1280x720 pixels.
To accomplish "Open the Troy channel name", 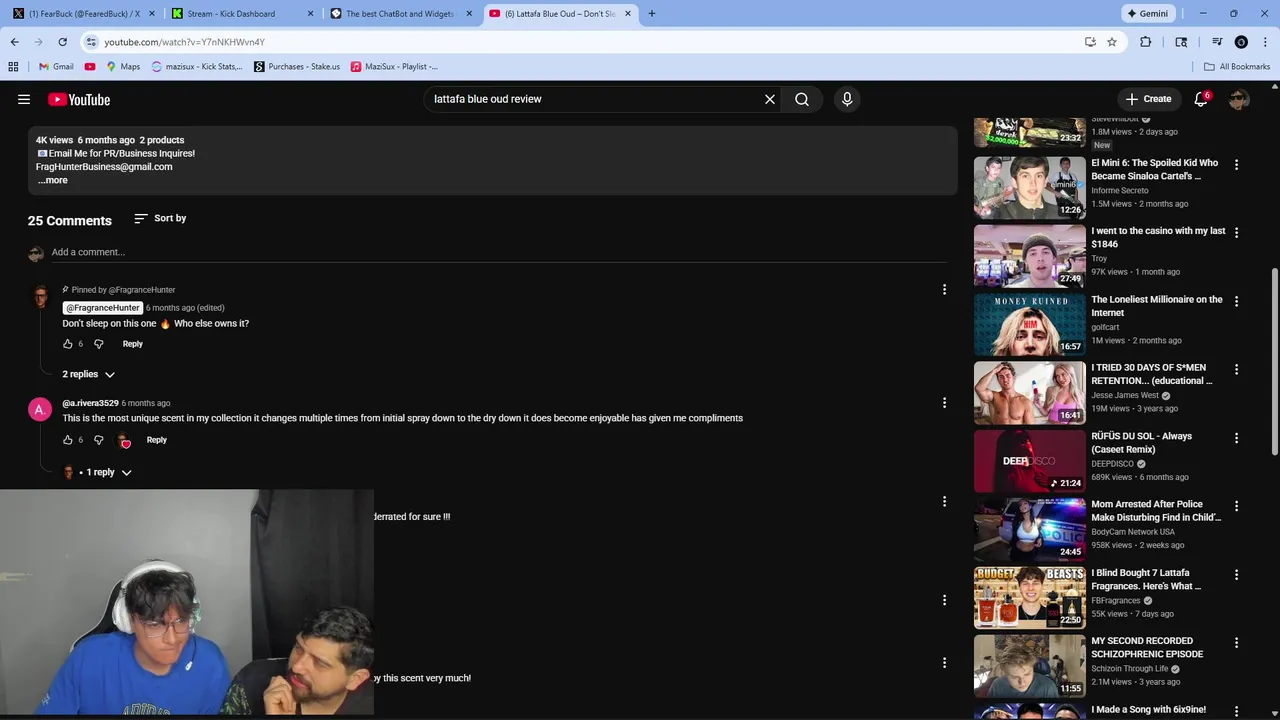I will click(x=1099, y=258).
